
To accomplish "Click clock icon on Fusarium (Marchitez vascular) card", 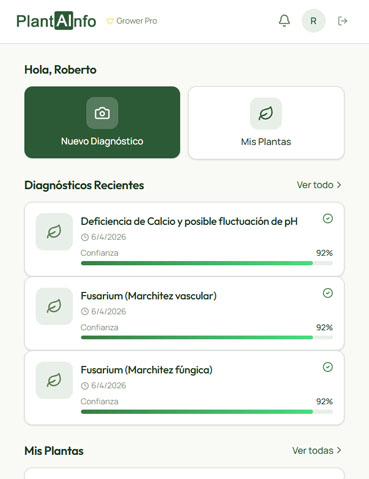I will (85, 311).
